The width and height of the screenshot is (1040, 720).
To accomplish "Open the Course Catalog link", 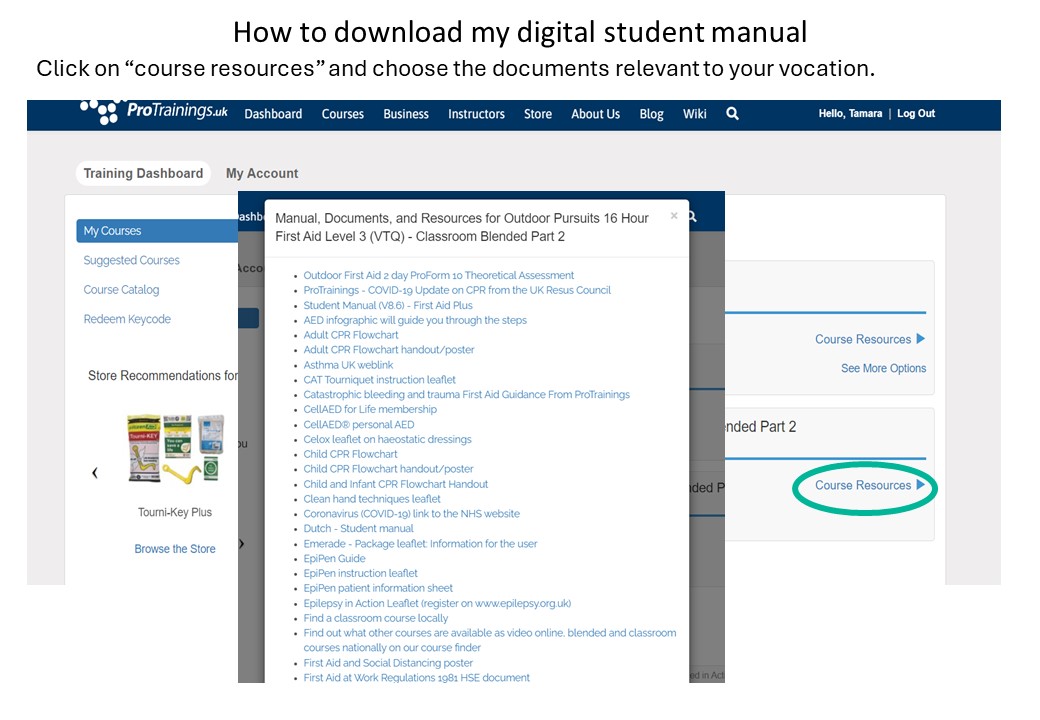I will [121, 290].
